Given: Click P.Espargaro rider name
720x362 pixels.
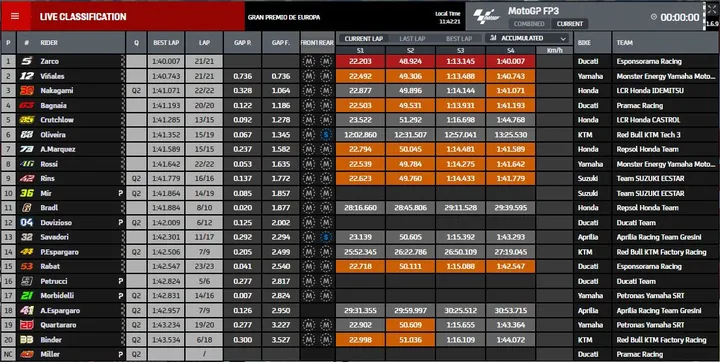Looking at the screenshot, I should click(59, 252).
